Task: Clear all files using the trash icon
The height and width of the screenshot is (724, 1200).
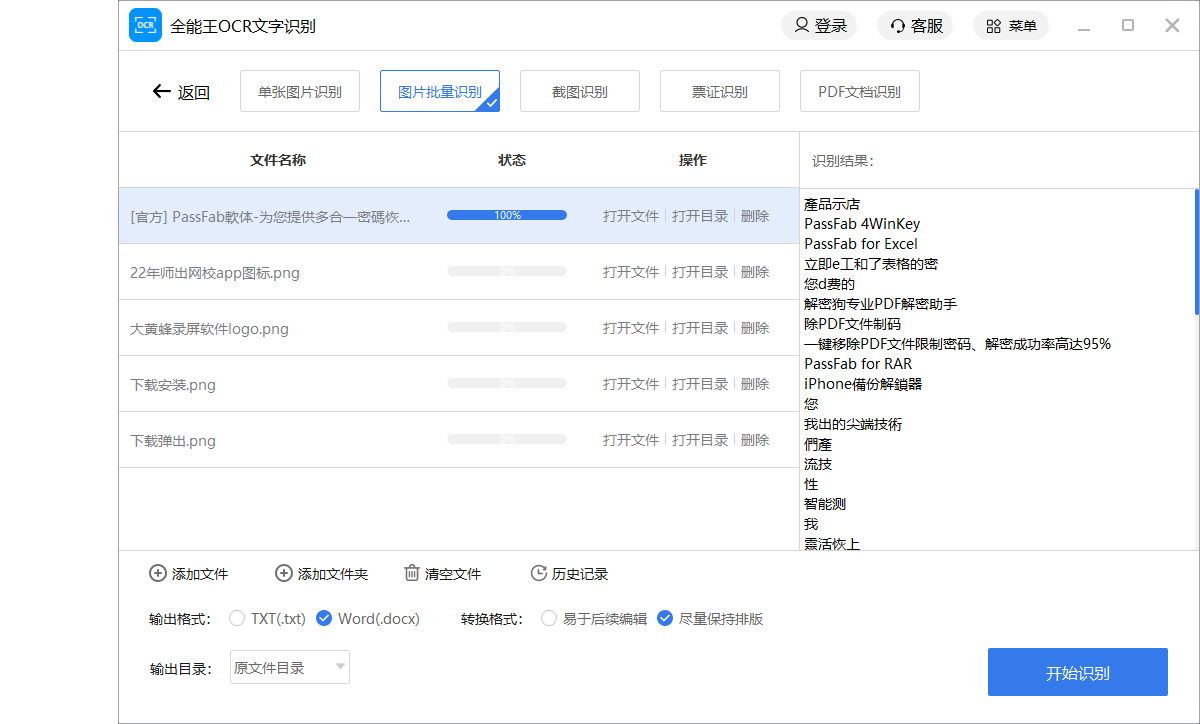Action: point(412,573)
